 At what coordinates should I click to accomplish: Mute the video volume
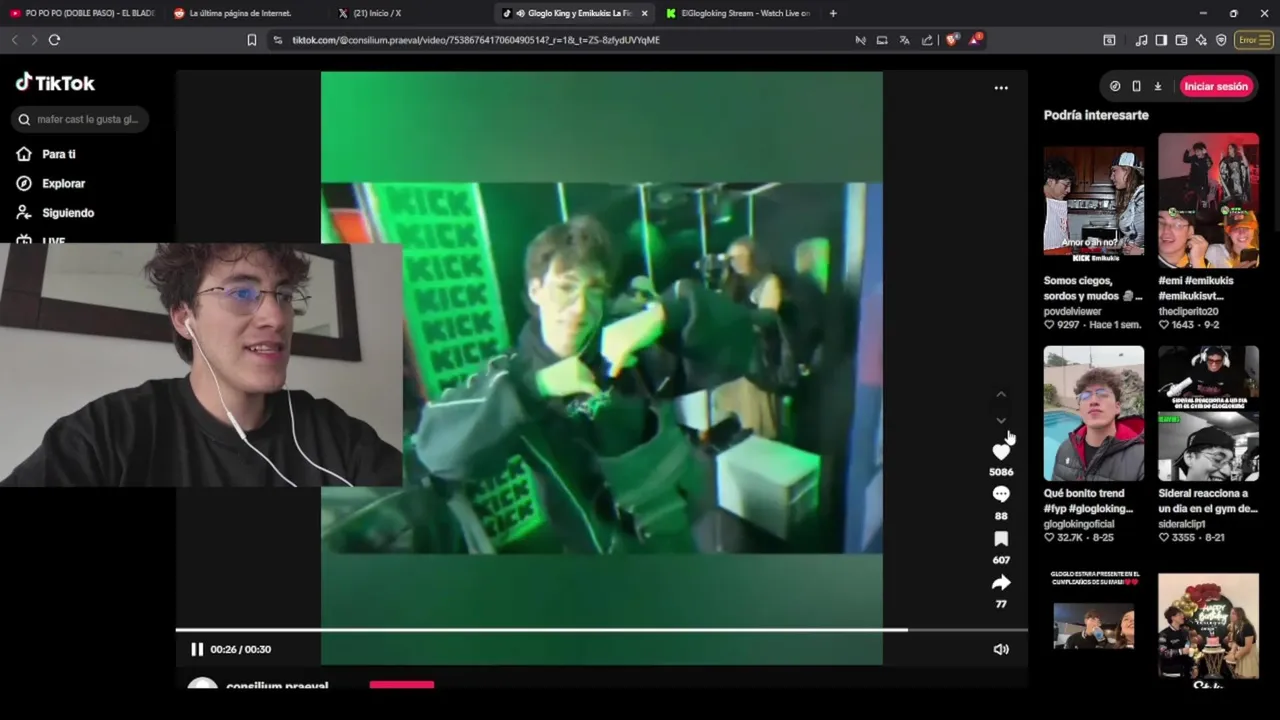(1001, 649)
